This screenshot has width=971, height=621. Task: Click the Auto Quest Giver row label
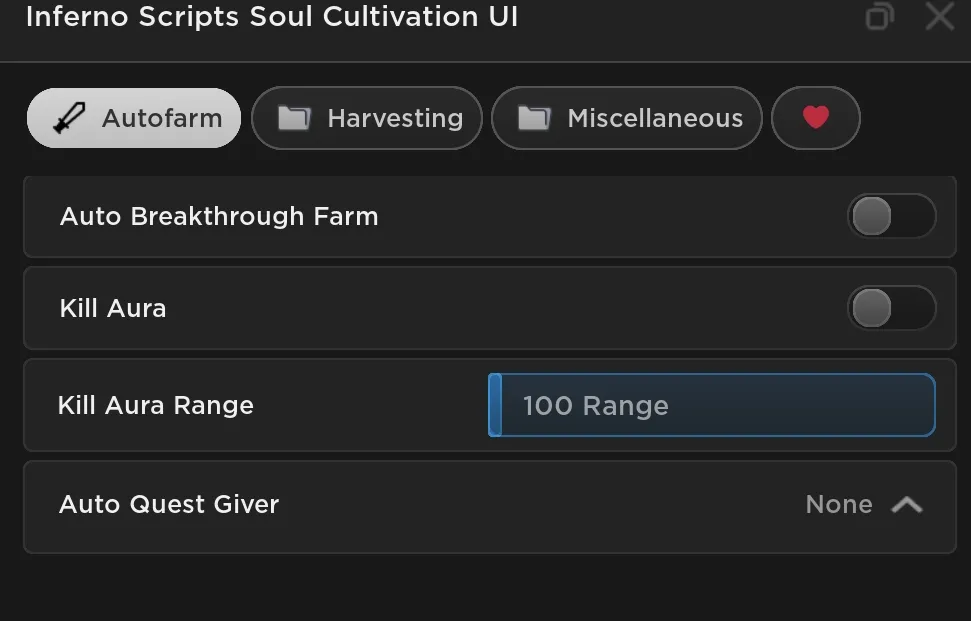tap(169, 505)
